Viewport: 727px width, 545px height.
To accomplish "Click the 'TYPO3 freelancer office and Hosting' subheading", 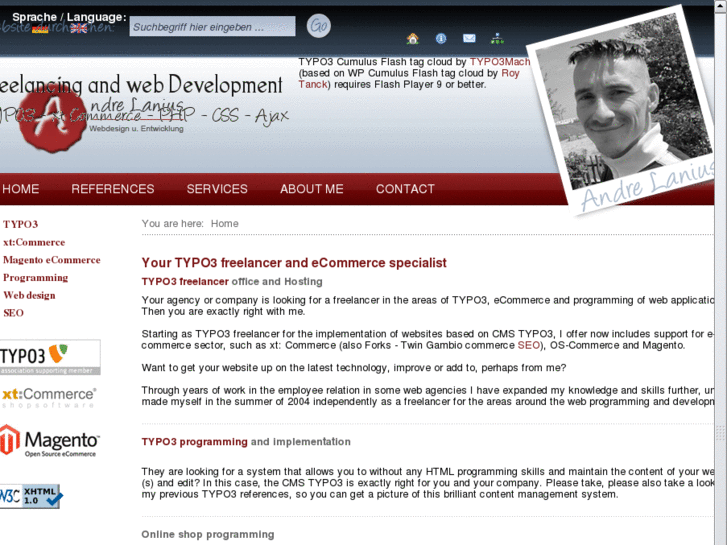I will click(x=232, y=282).
